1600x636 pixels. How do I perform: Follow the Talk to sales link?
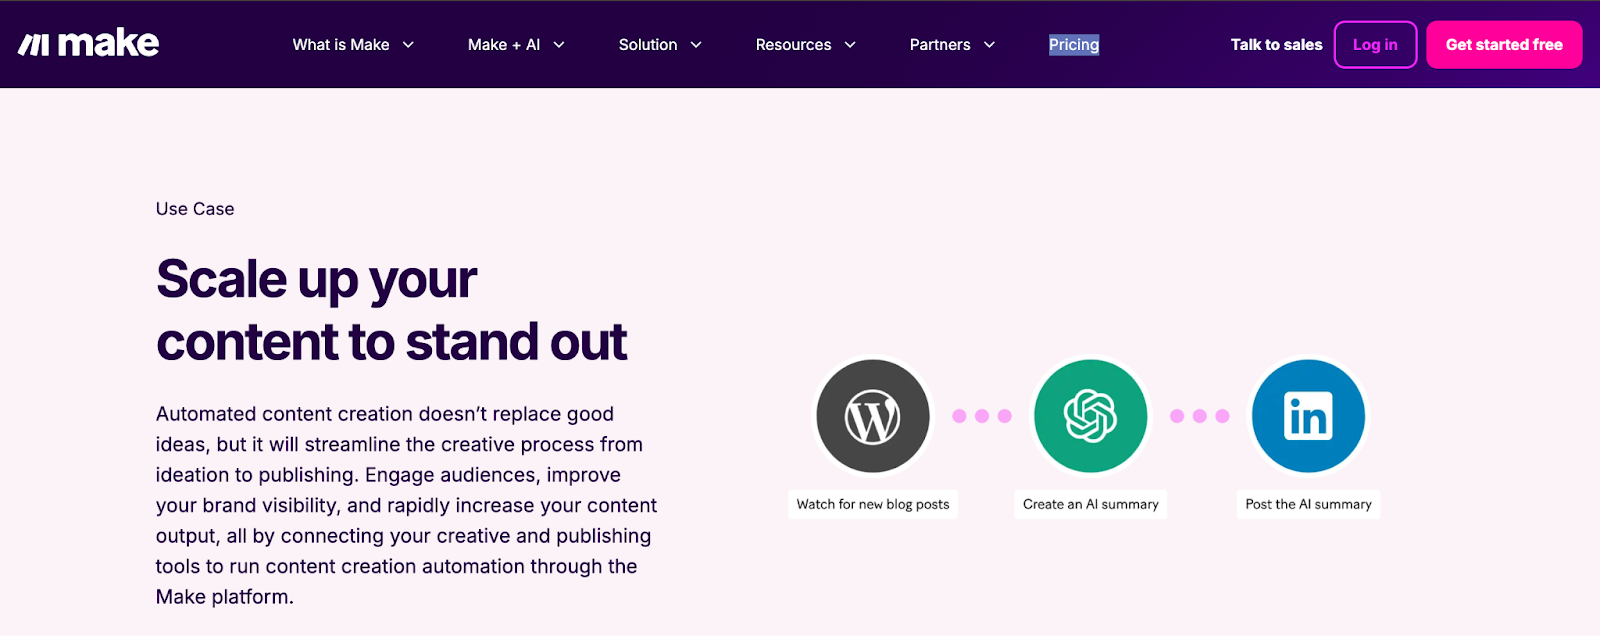click(x=1276, y=45)
